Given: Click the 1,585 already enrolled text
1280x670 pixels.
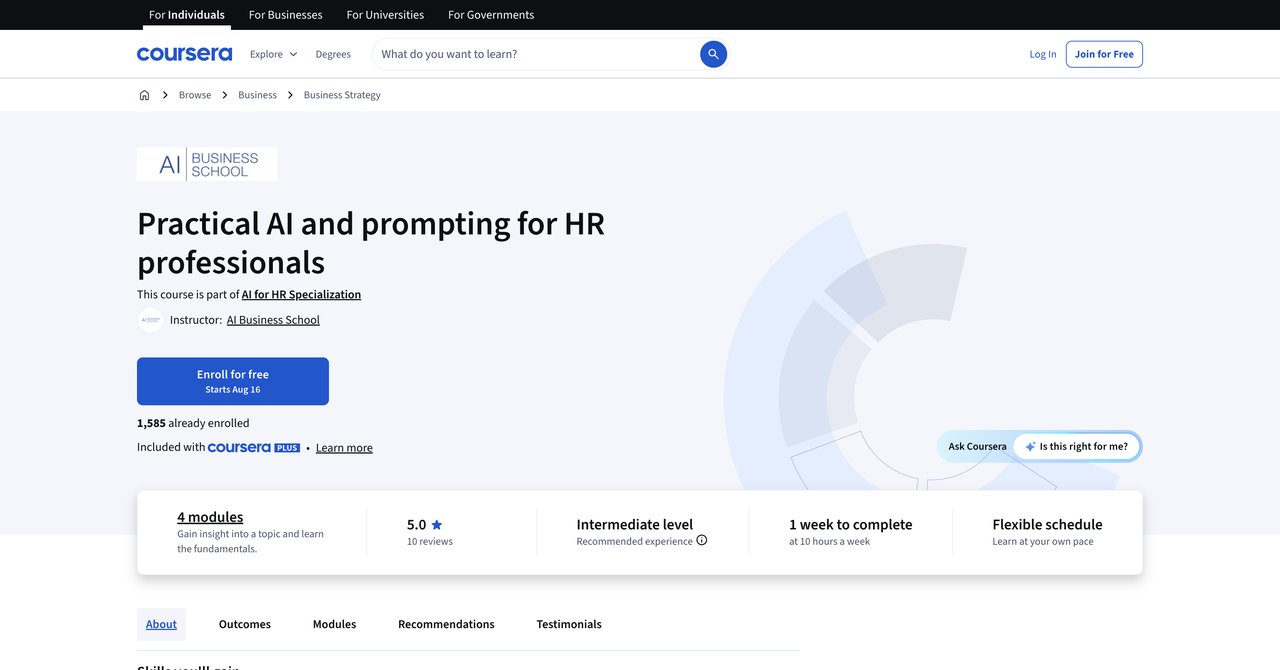Looking at the screenshot, I should [193, 423].
